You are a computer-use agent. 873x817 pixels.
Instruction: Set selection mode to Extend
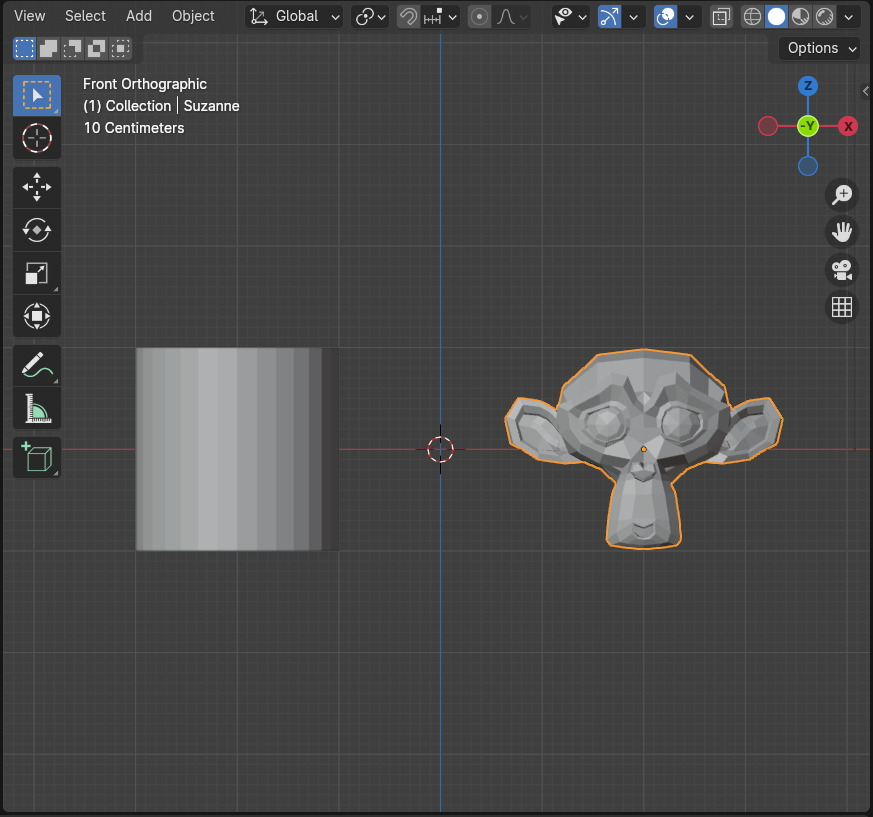point(48,48)
